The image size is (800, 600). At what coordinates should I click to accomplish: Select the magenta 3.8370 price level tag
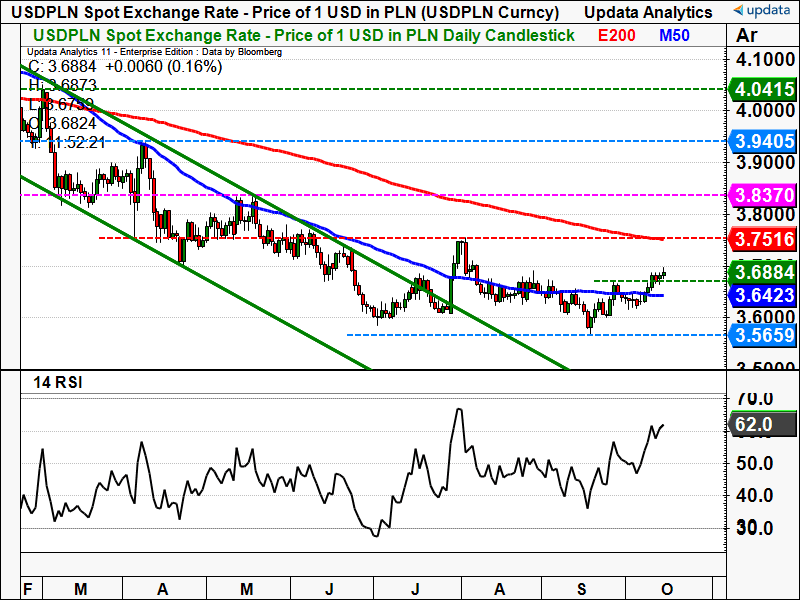click(x=763, y=195)
